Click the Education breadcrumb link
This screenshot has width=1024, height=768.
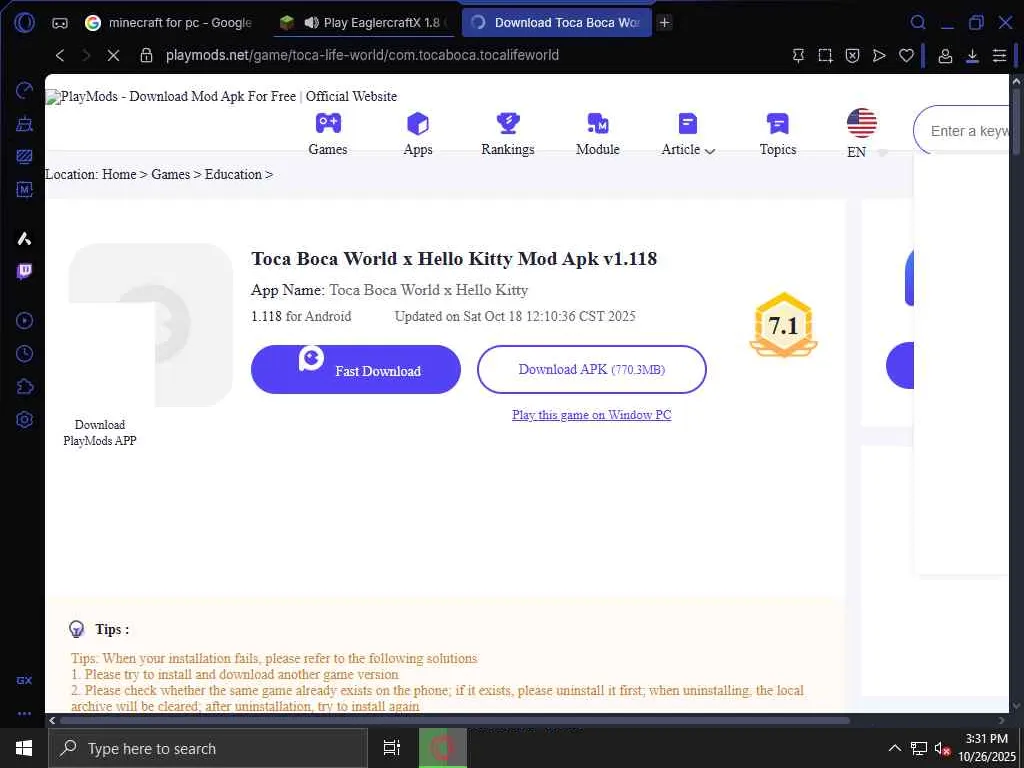coord(233,174)
